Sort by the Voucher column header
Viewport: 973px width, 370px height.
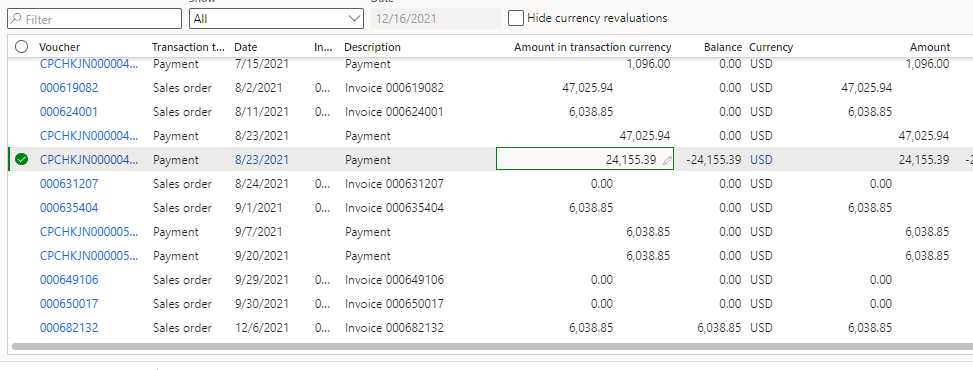click(60, 47)
